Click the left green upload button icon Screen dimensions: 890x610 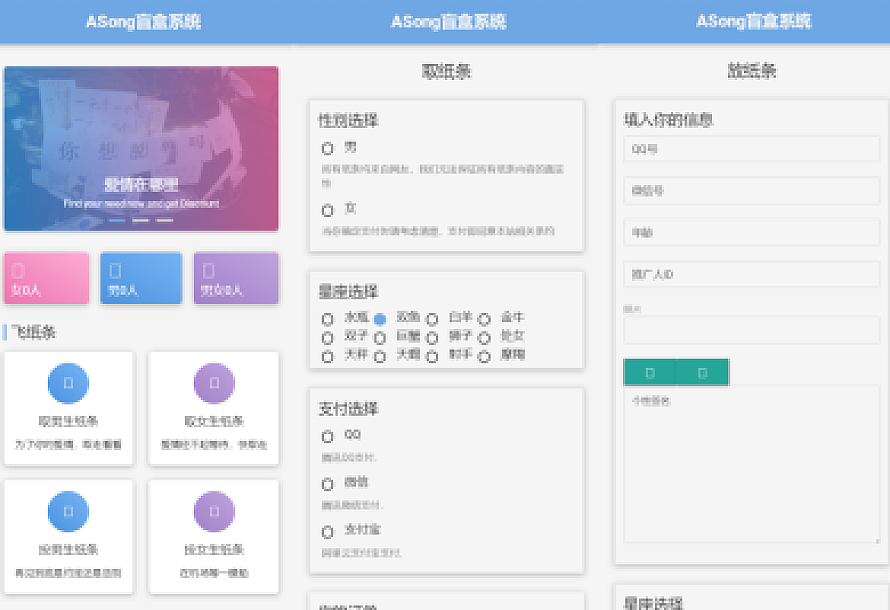[650, 372]
